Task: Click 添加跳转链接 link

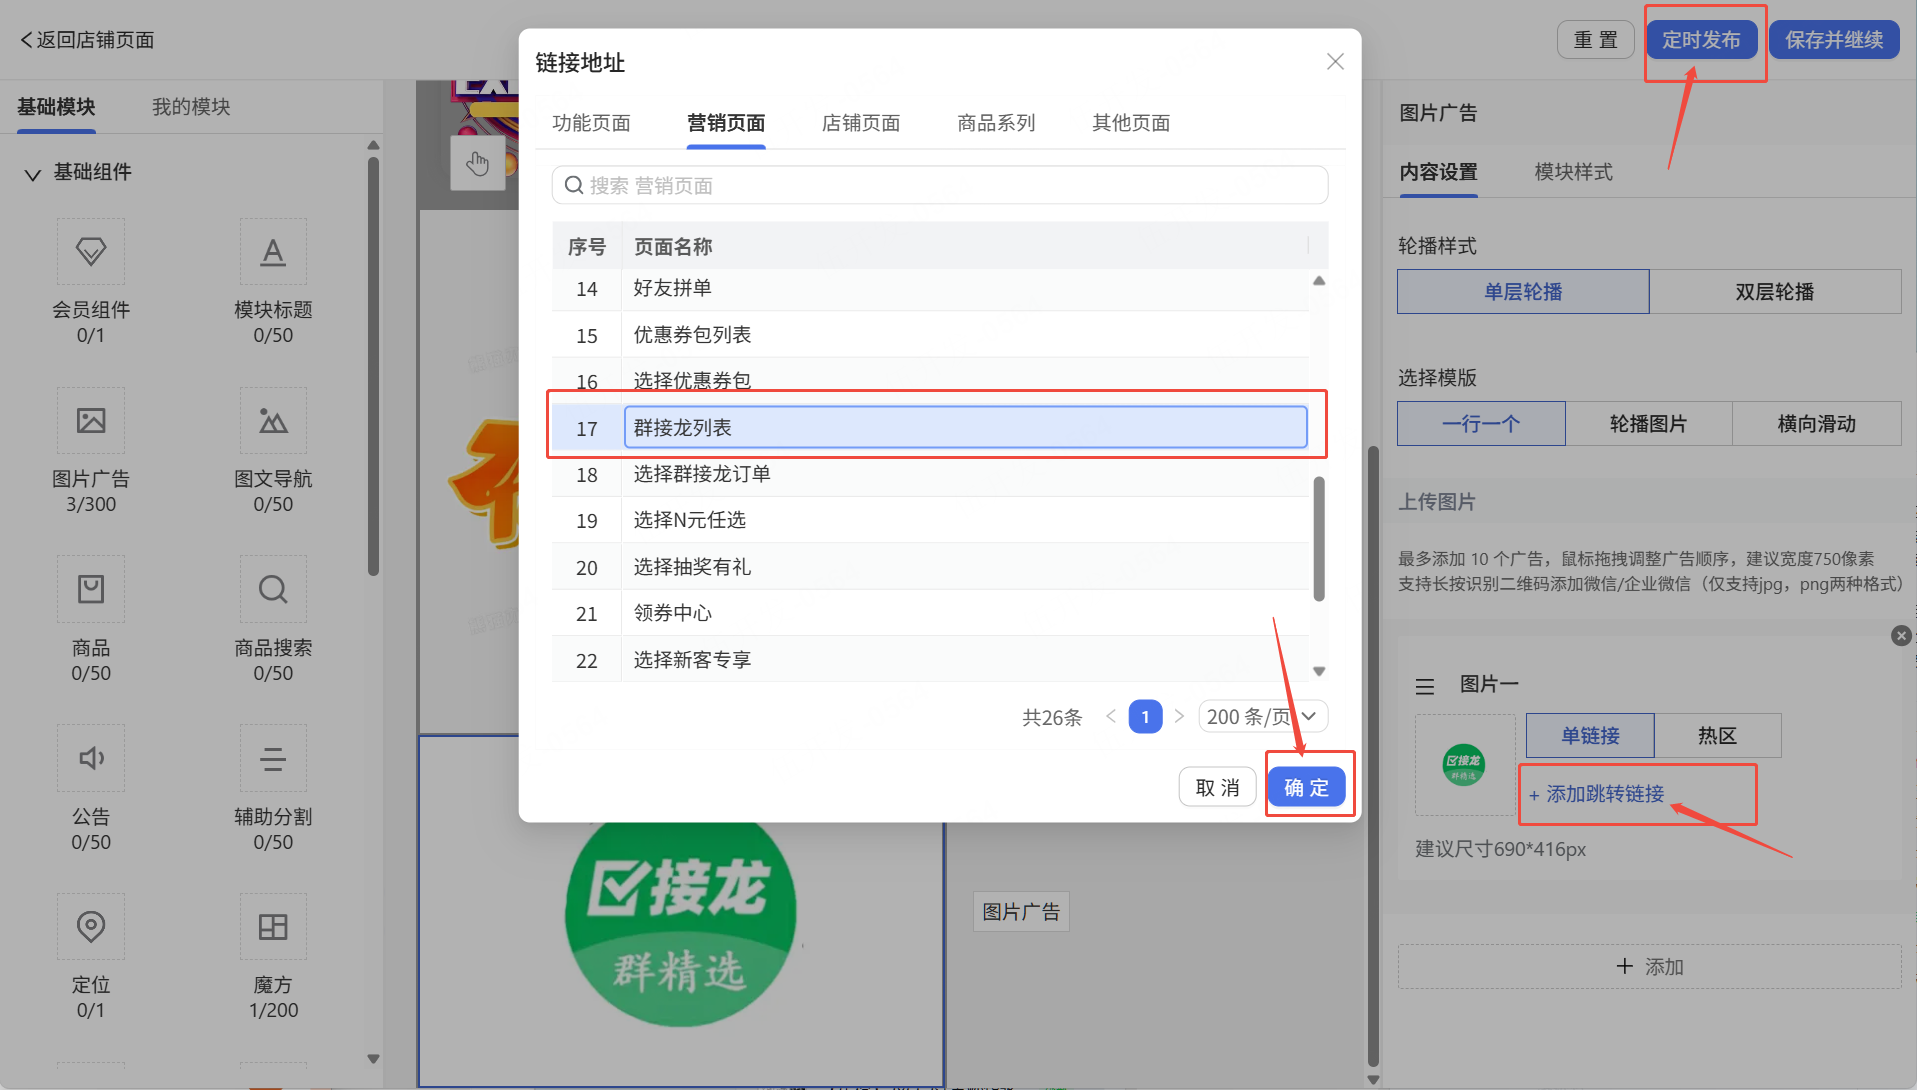Action: (1596, 794)
